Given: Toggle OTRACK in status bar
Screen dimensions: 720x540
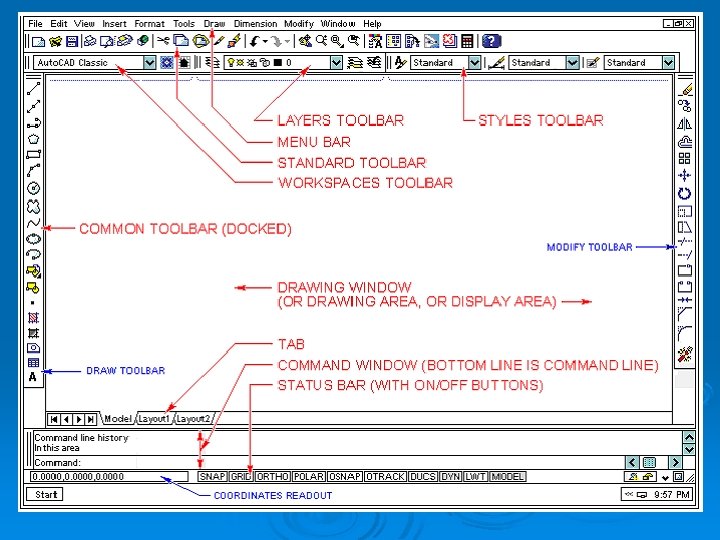Looking at the screenshot, I should click(385, 477).
